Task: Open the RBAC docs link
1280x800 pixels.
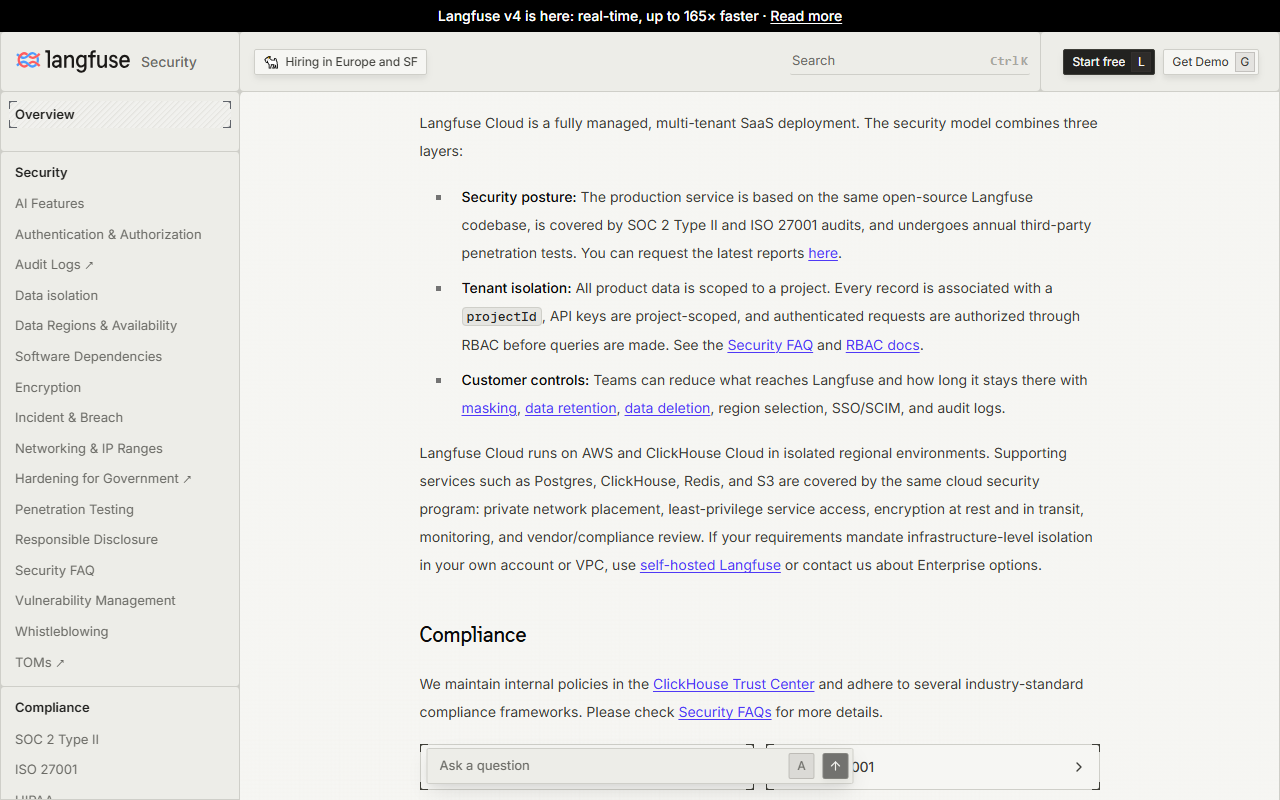Action: point(882,345)
